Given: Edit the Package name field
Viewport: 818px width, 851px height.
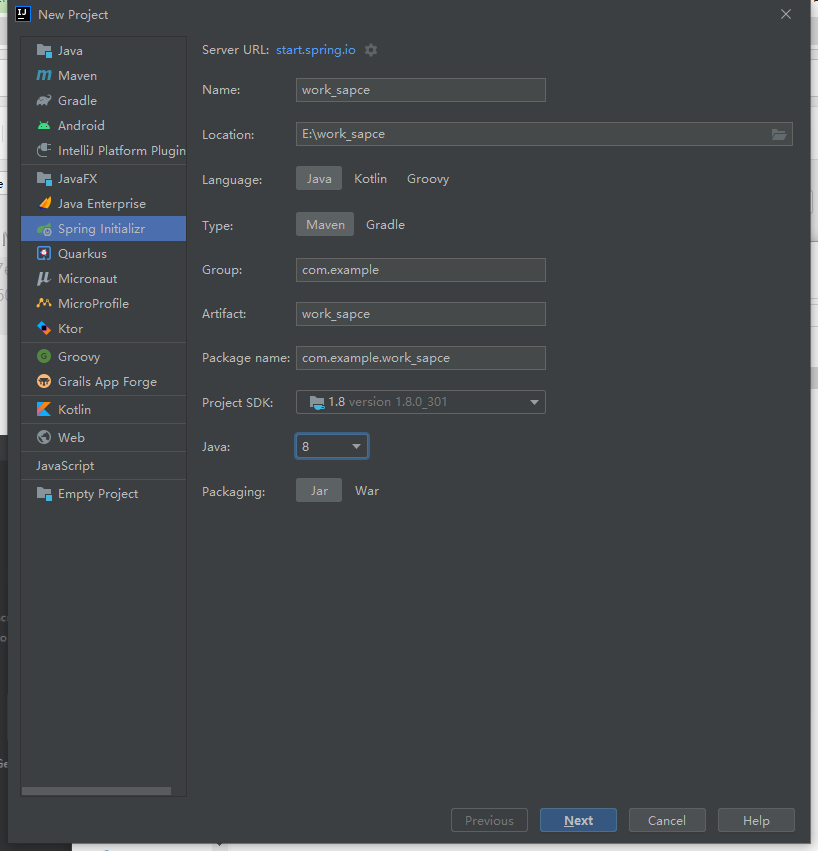Looking at the screenshot, I should [421, 358].
